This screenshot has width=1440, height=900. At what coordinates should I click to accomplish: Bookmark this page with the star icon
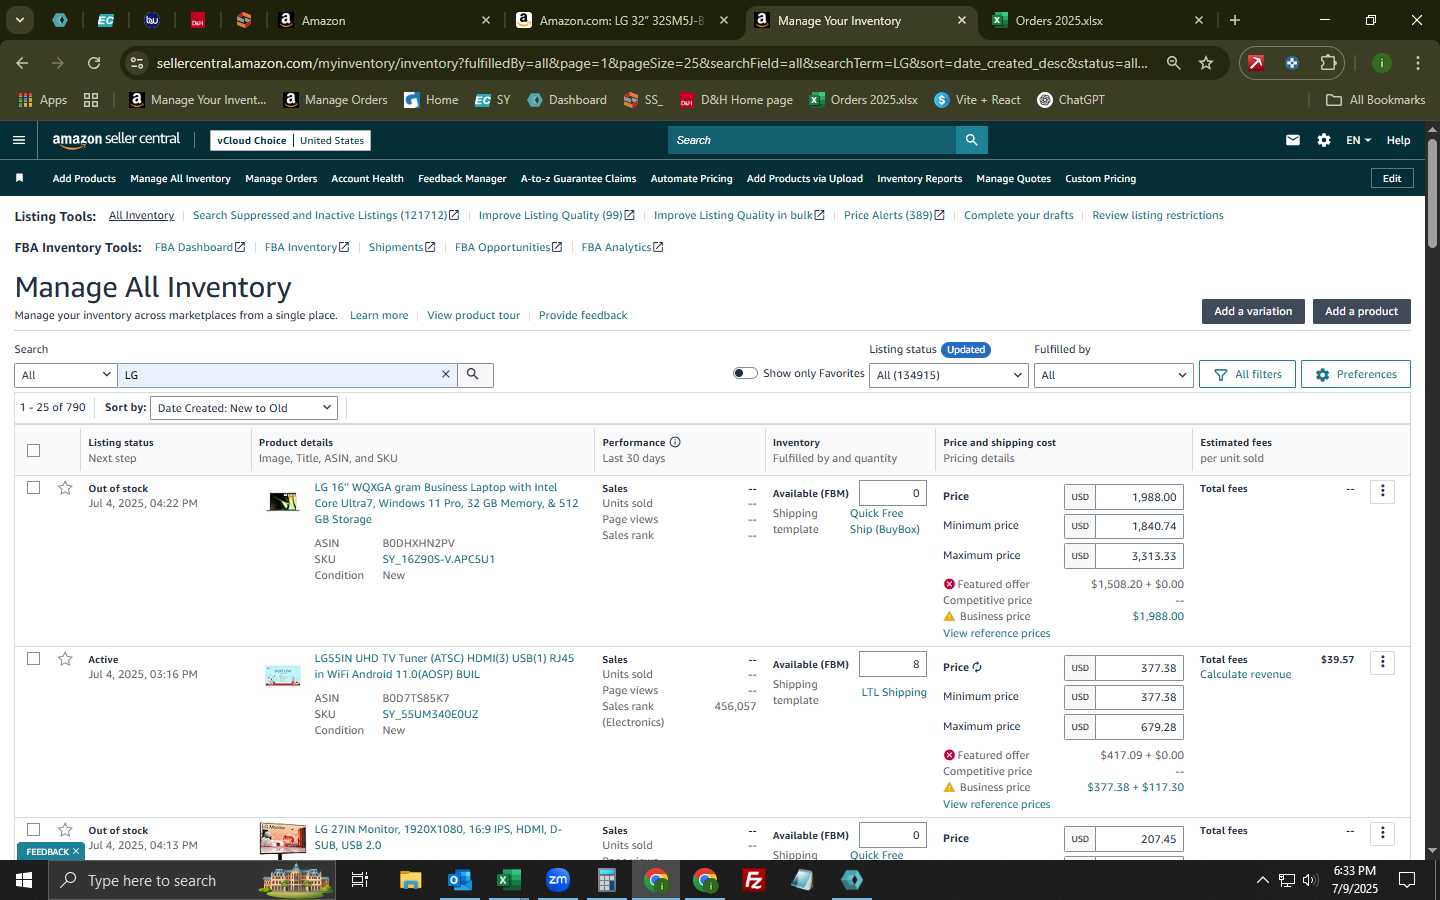[x=1206, y=63]
